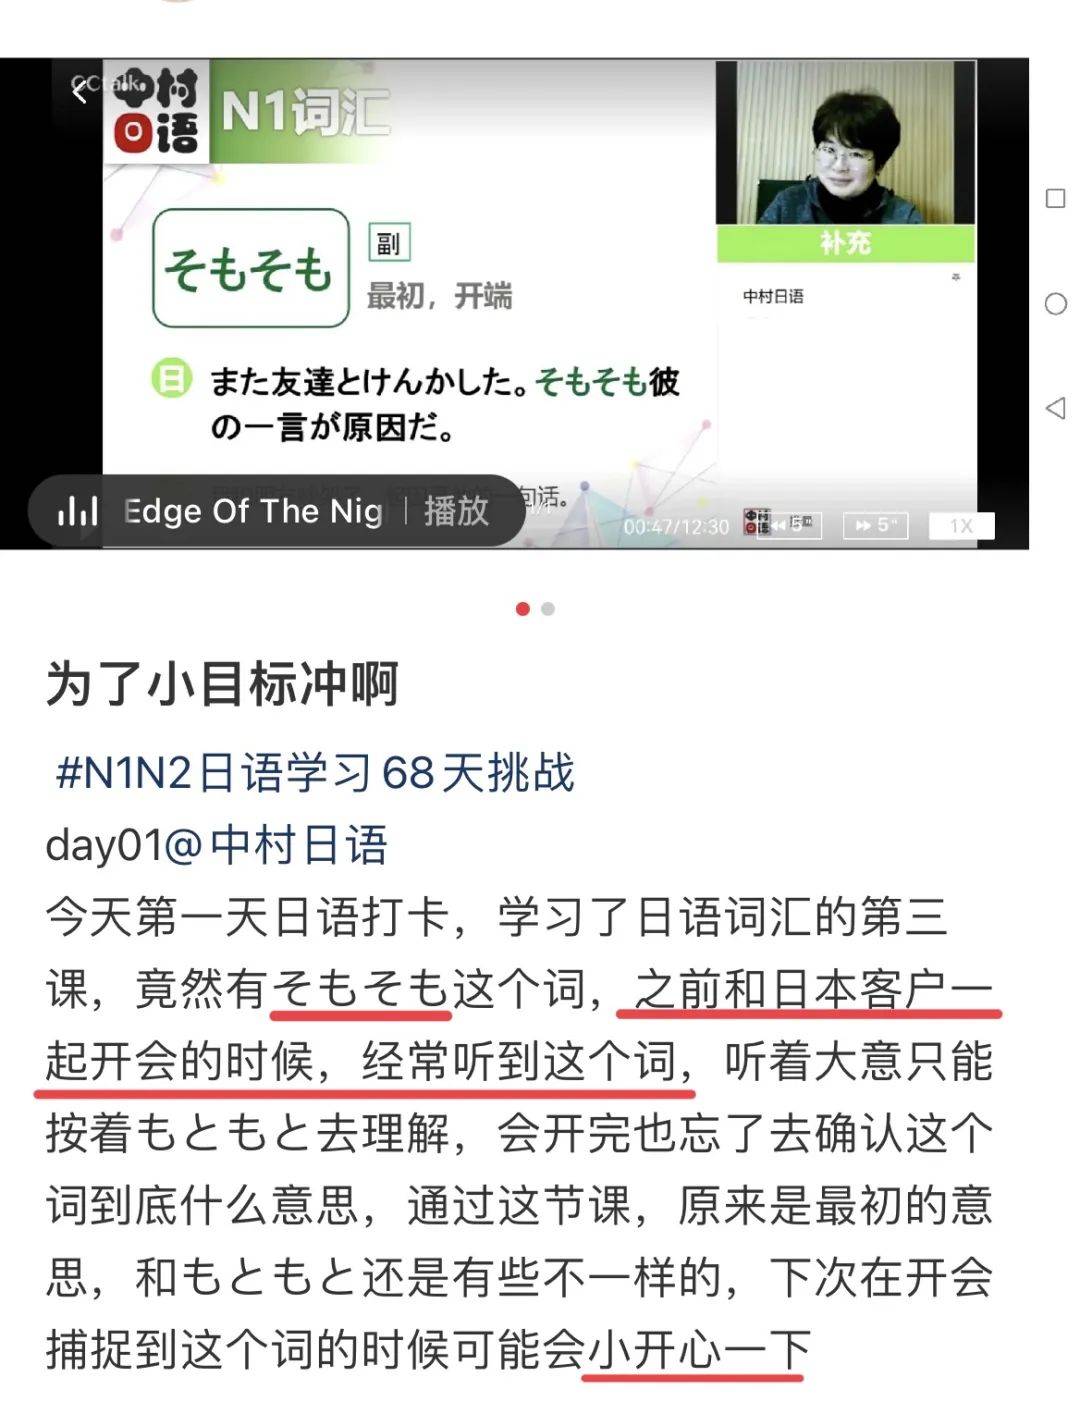The image size is (1080, 1426).
Task: Tap the teacher webcam thumbnail
Action: [x=845, y=143]
